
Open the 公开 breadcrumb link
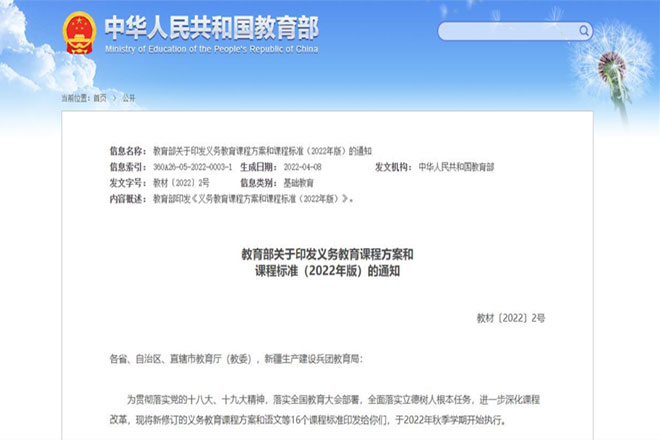129,98
